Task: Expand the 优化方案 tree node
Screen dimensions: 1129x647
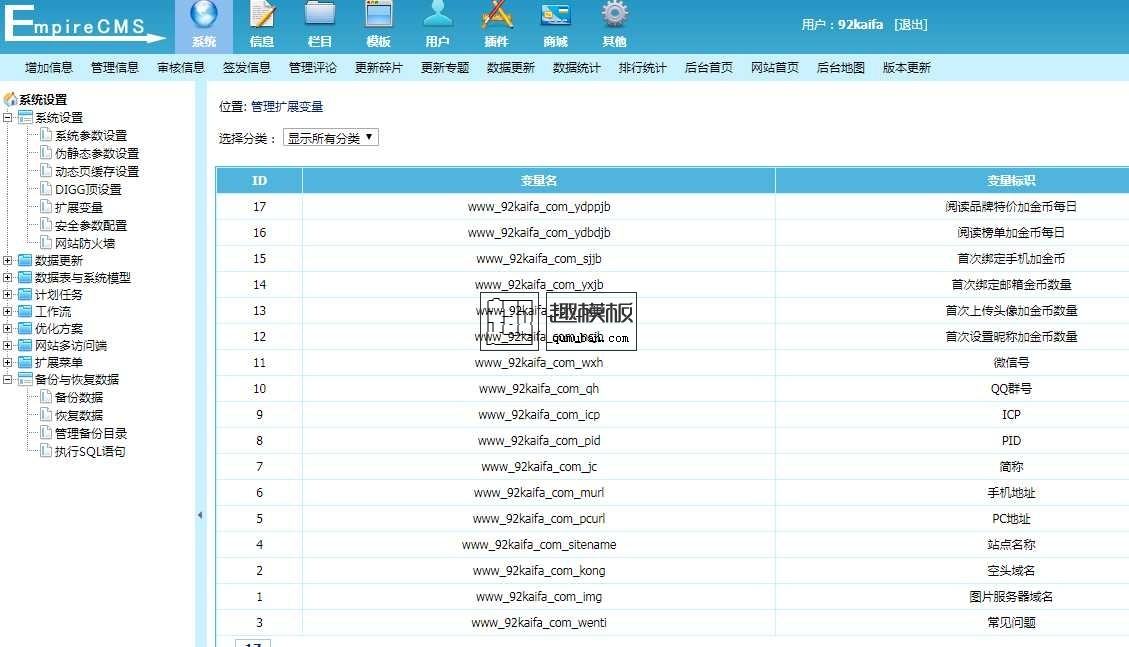Action: pyautogui.click(x=7, y=328)
